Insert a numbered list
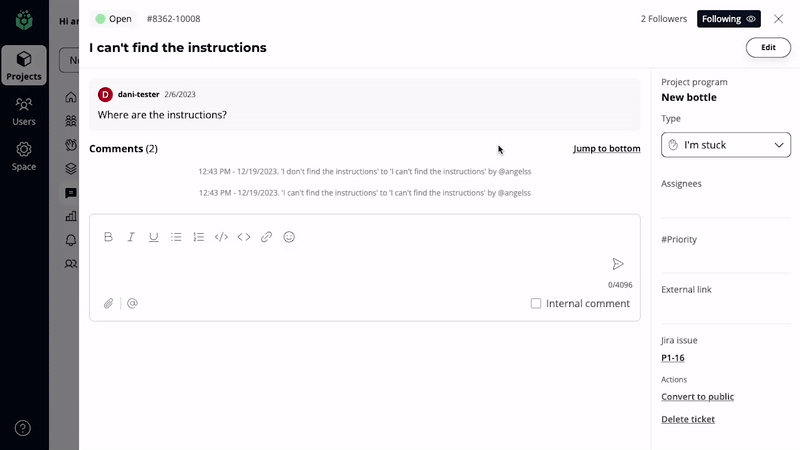 coord(198,237)
